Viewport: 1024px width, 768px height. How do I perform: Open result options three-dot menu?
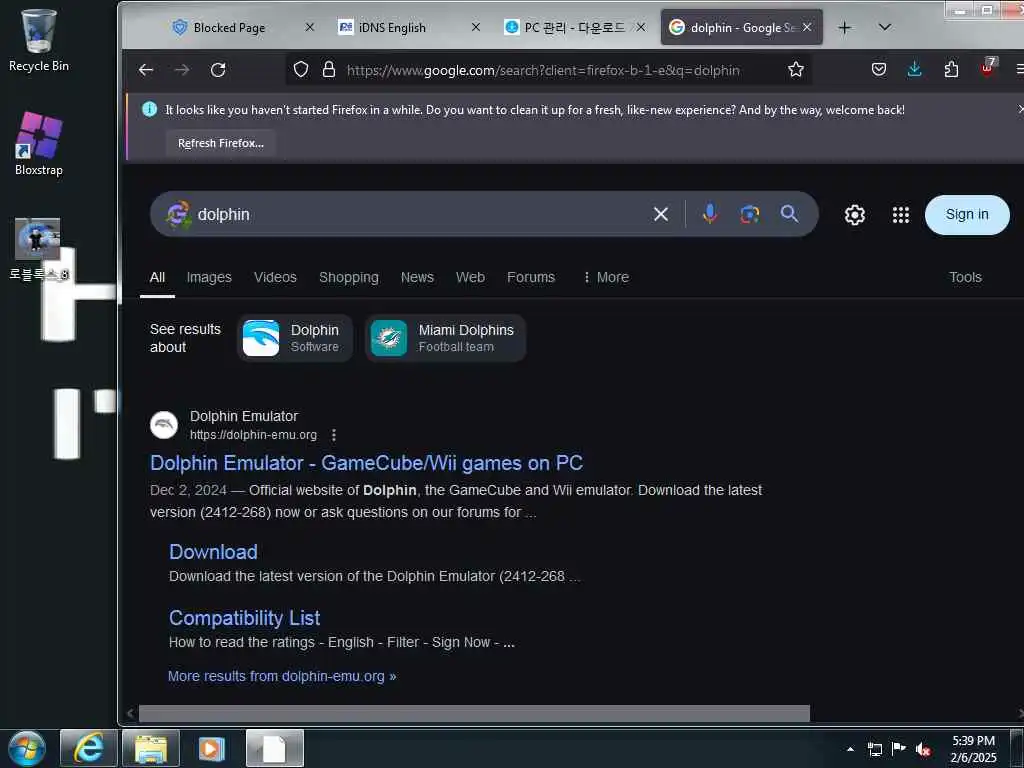(x=334, y=435)
